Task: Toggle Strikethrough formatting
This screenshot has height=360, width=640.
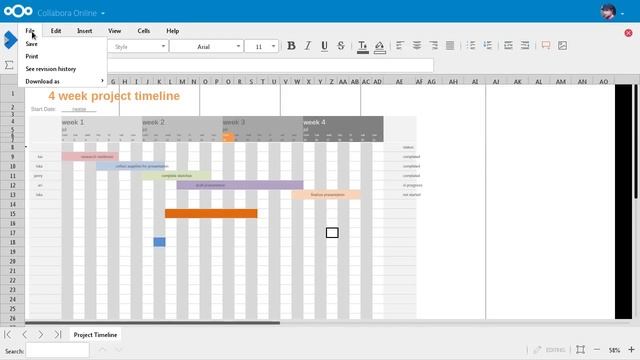Action: pyautogui.click(x=341, y=46)
